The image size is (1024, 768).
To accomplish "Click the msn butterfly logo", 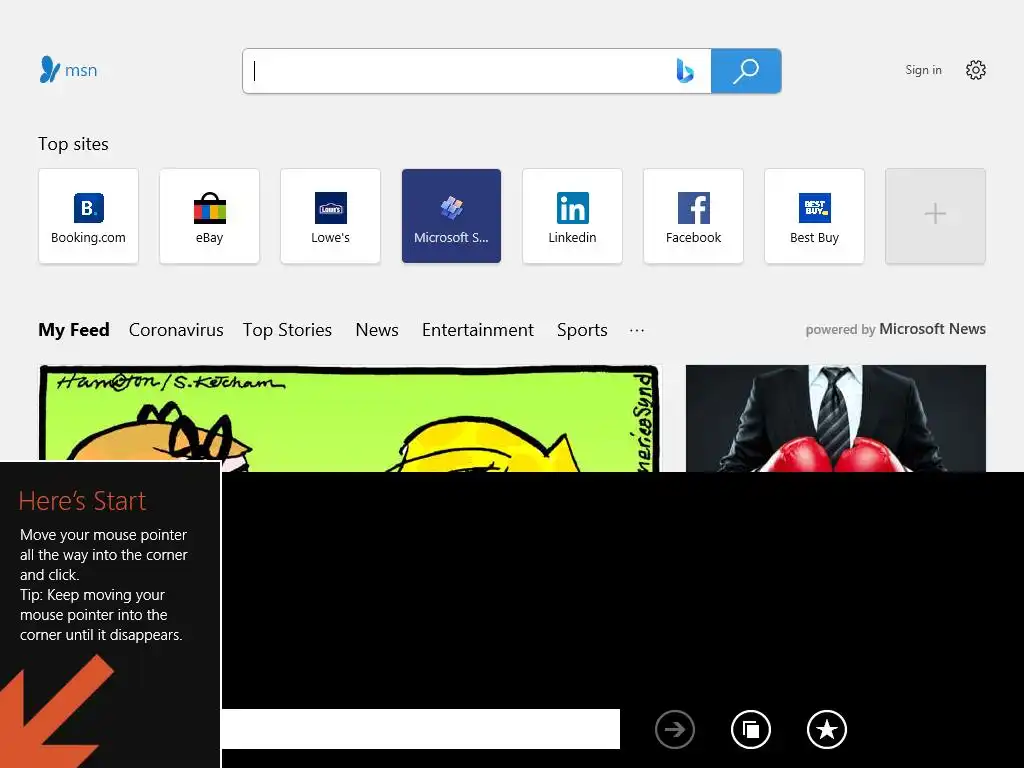I will (x=68, y=70).
